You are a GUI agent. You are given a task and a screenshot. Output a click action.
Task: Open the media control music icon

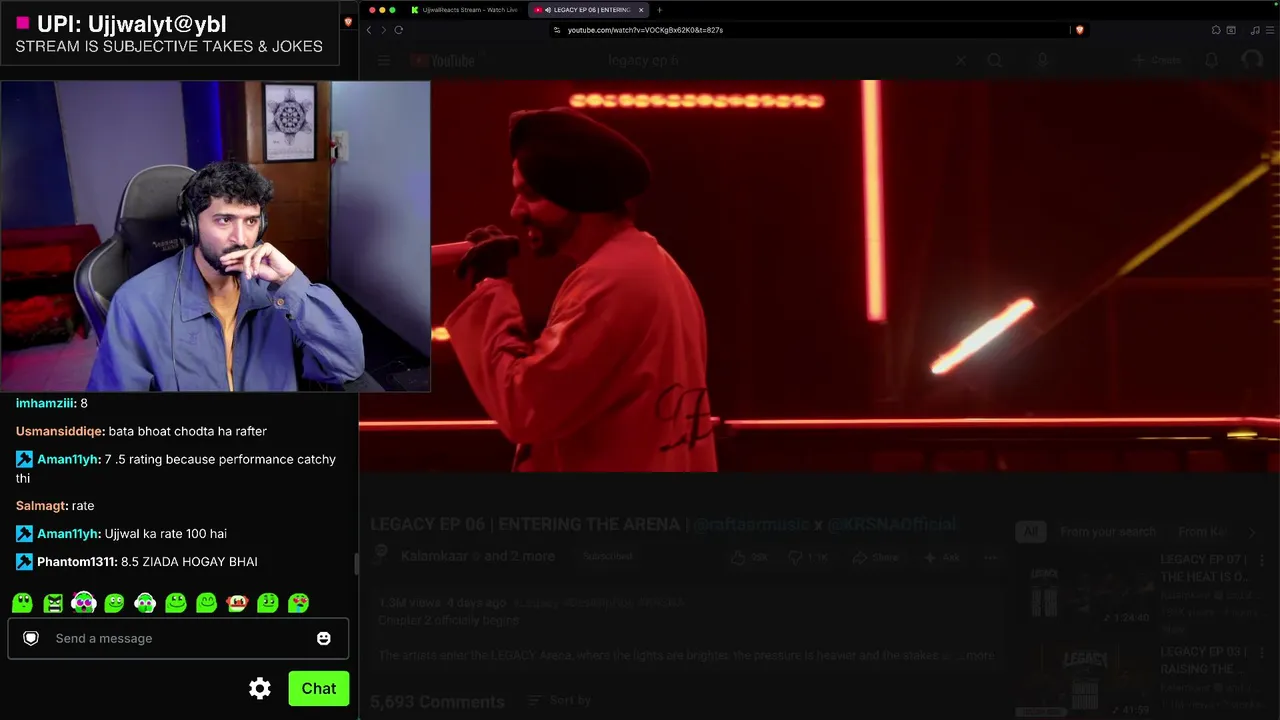click(x=1255, y=30)
